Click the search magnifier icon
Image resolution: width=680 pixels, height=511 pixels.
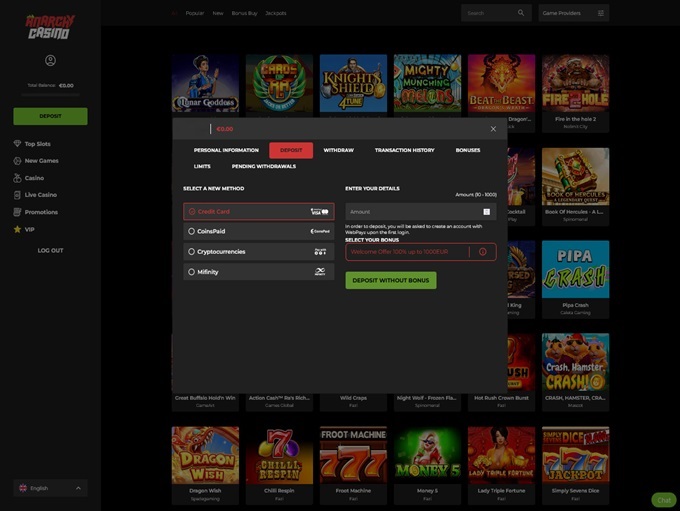(x=520, y=13)
